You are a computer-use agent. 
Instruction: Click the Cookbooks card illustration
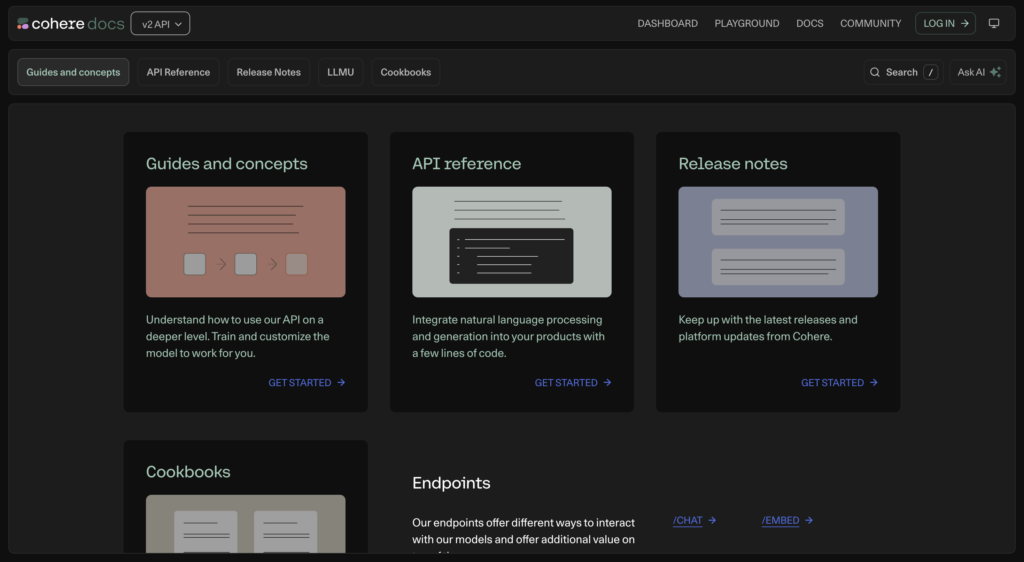[x=246, y=524]
